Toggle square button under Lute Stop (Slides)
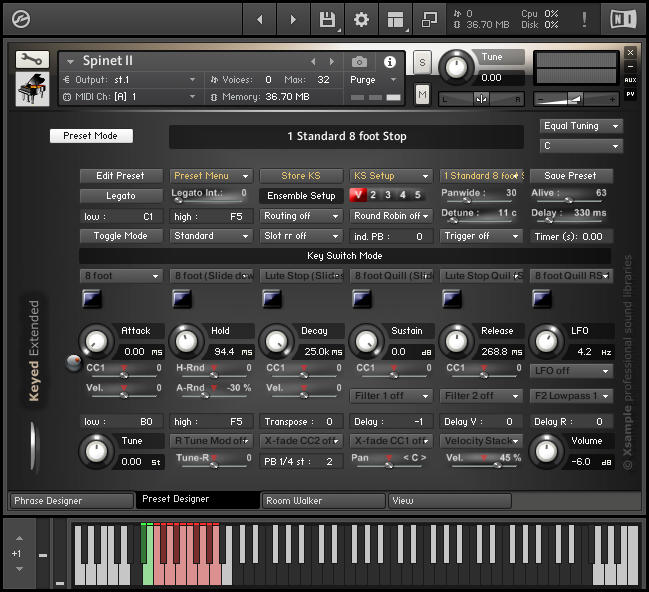The height and width of the screenshot is (592, 649). (x=272, y=298)
